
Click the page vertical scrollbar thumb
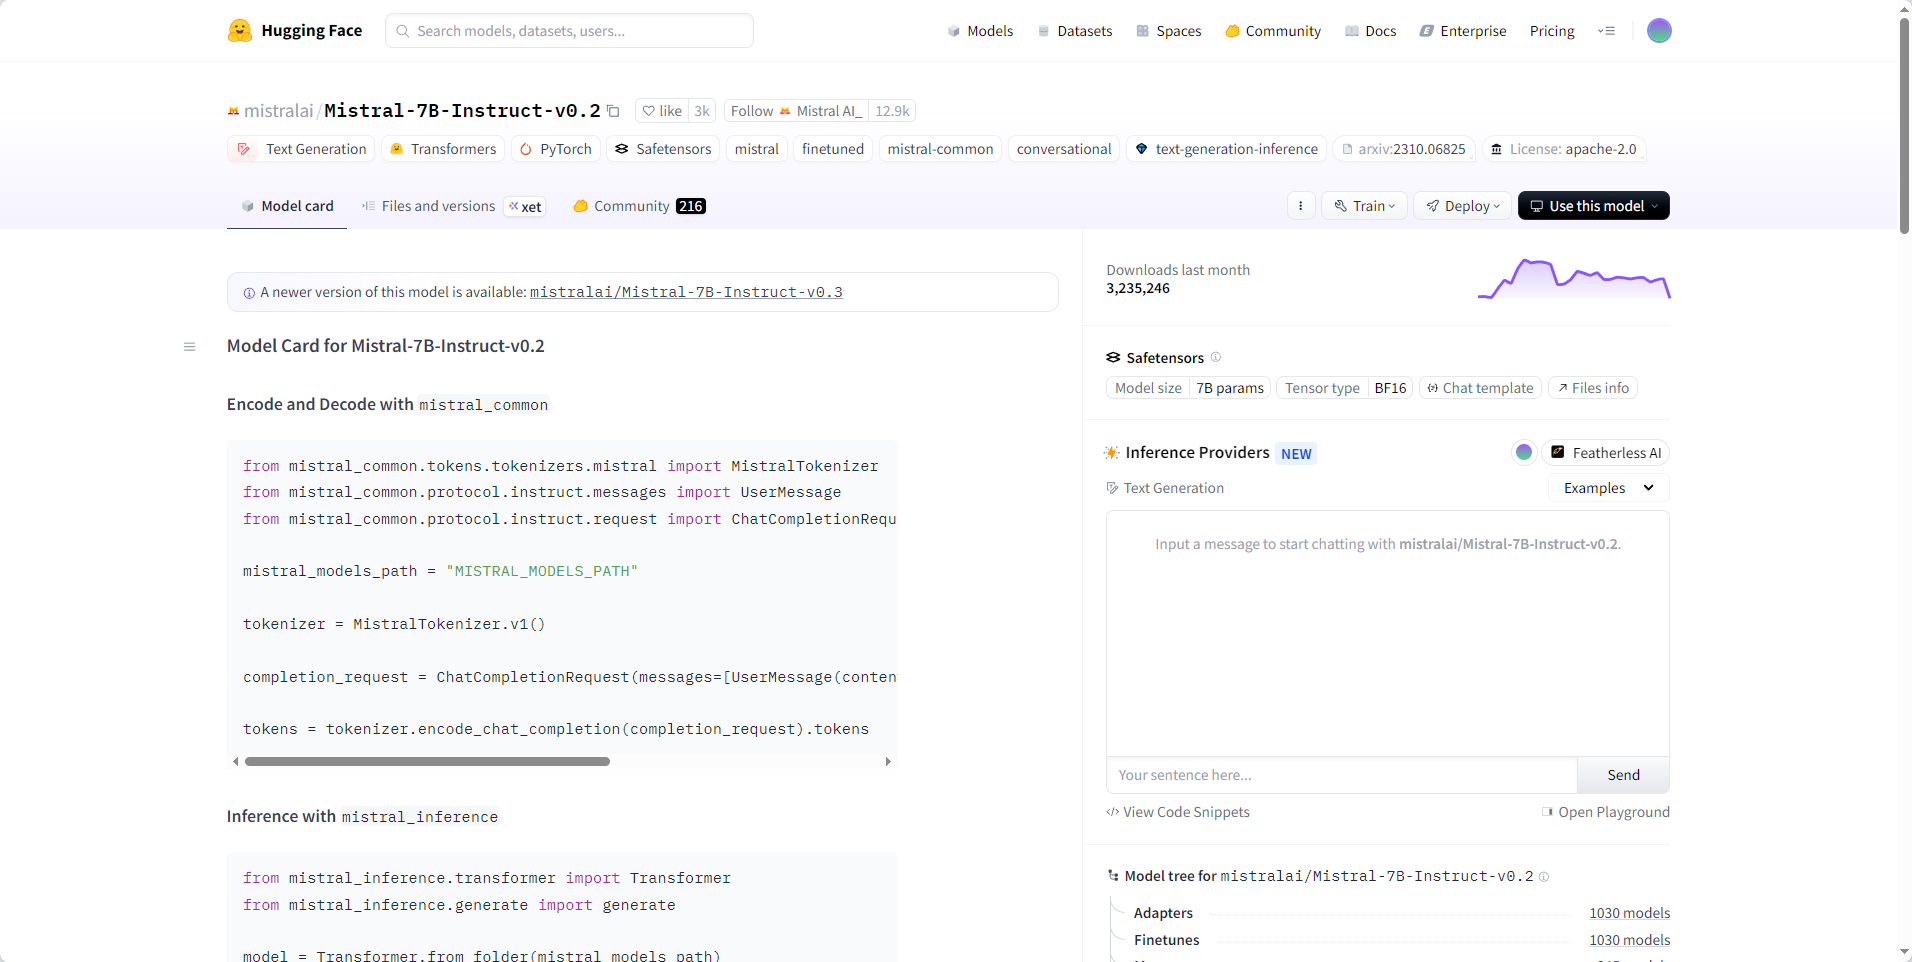1904,125
